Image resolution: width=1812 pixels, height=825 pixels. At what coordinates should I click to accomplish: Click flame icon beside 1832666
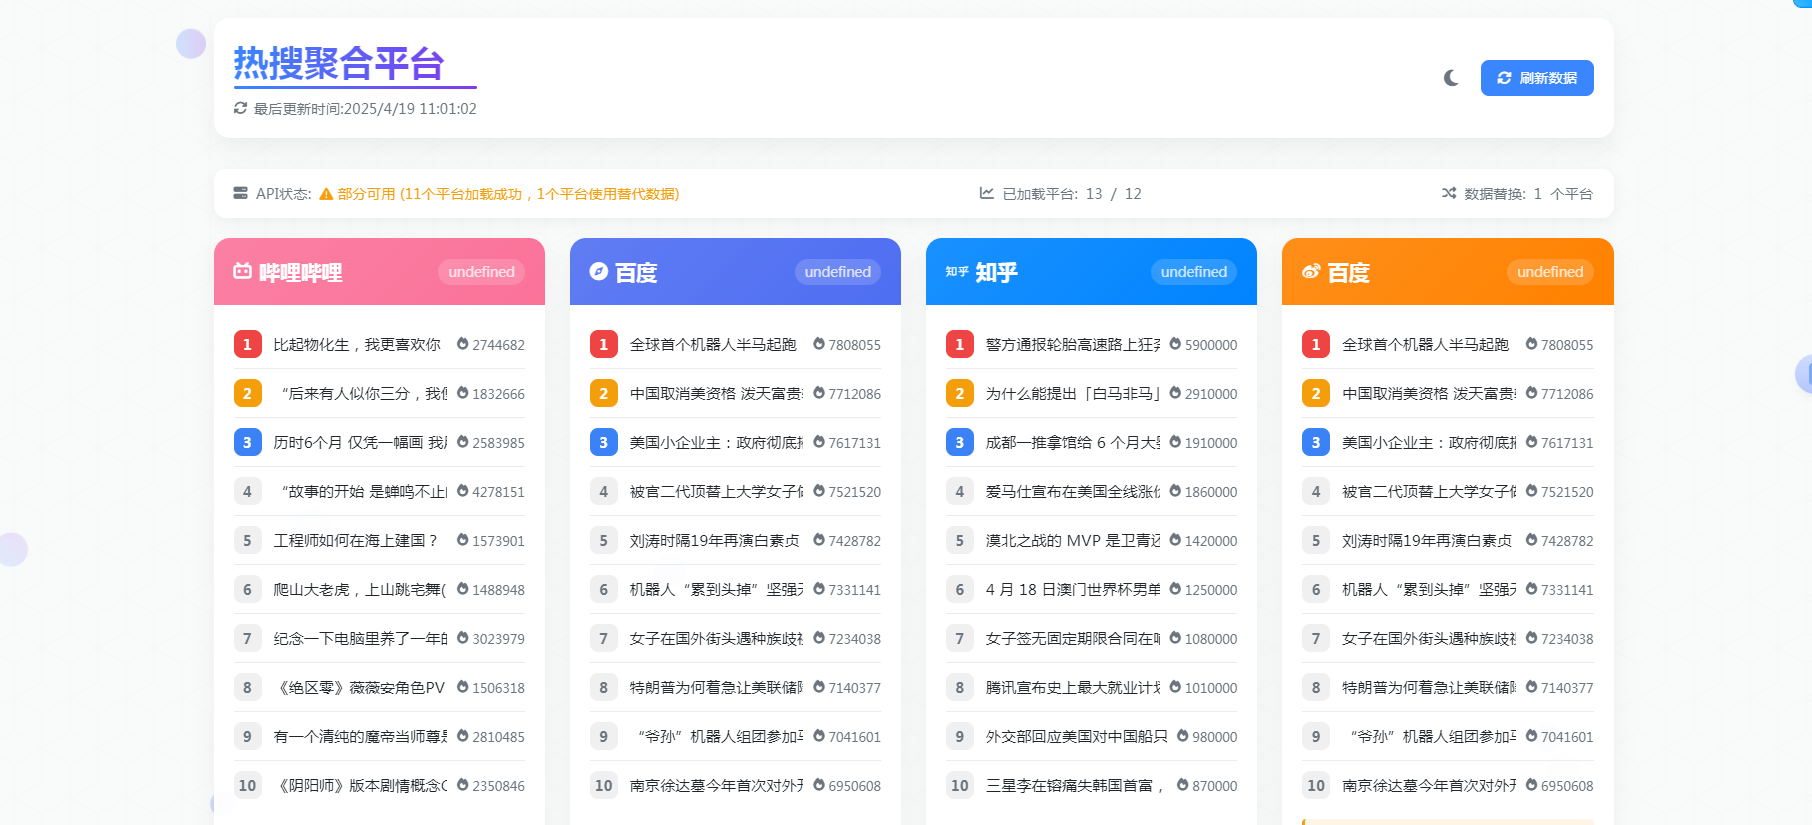click(462, 393)
